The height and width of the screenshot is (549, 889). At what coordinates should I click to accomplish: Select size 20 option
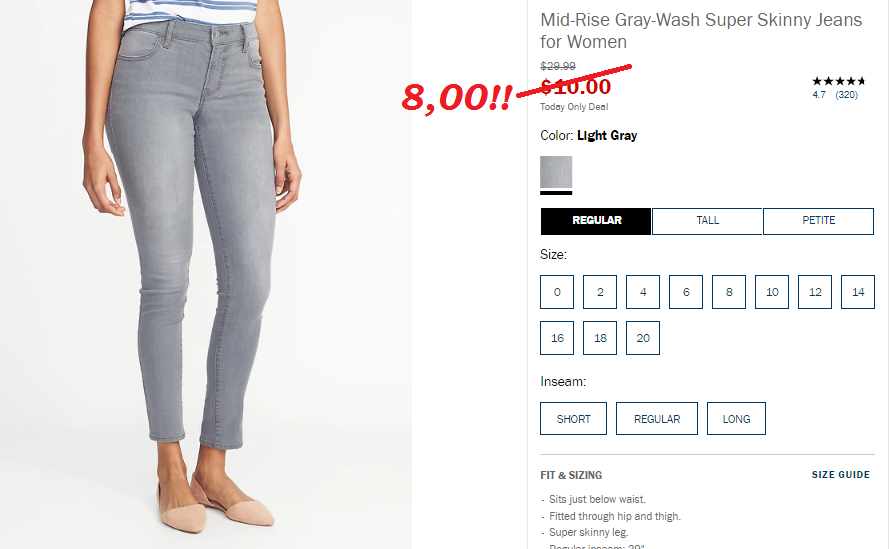[x=643, y=338]
